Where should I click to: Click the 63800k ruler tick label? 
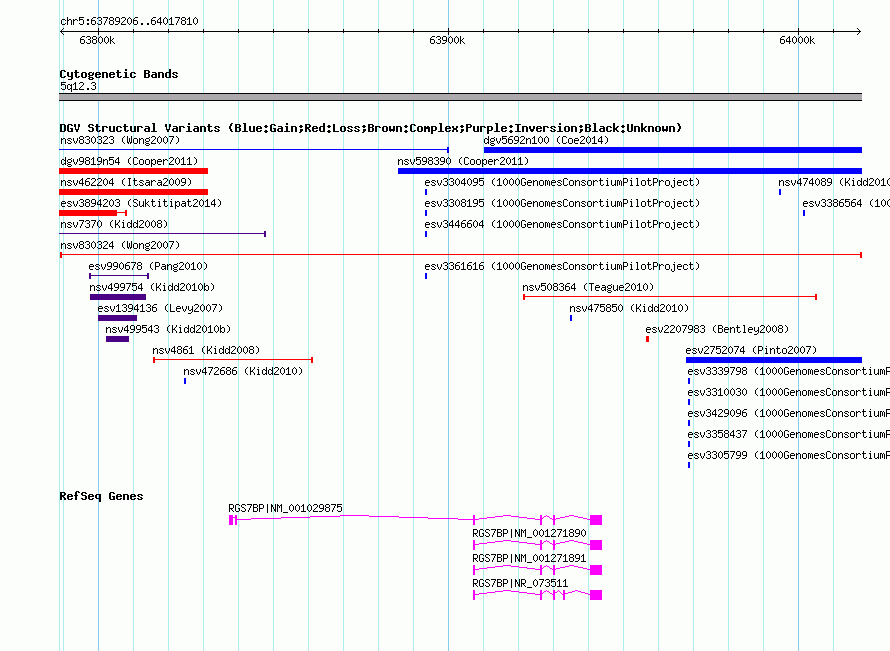[97, 40]
